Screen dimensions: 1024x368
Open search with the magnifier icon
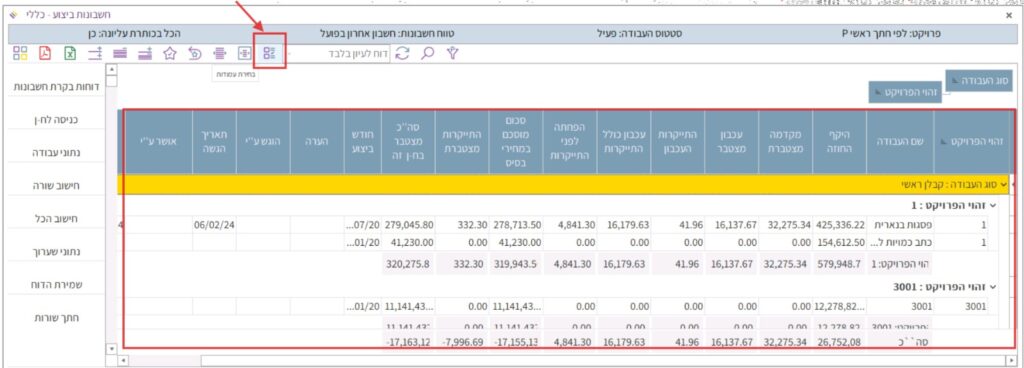point(427,54)
